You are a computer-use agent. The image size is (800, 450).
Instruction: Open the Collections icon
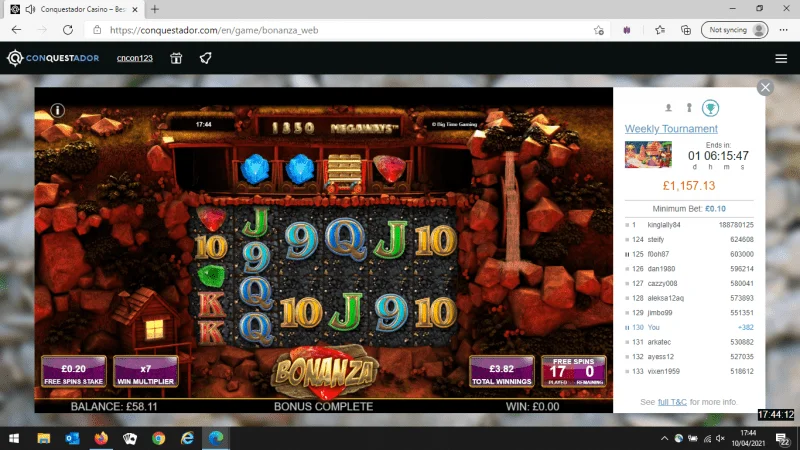point(686,30)
